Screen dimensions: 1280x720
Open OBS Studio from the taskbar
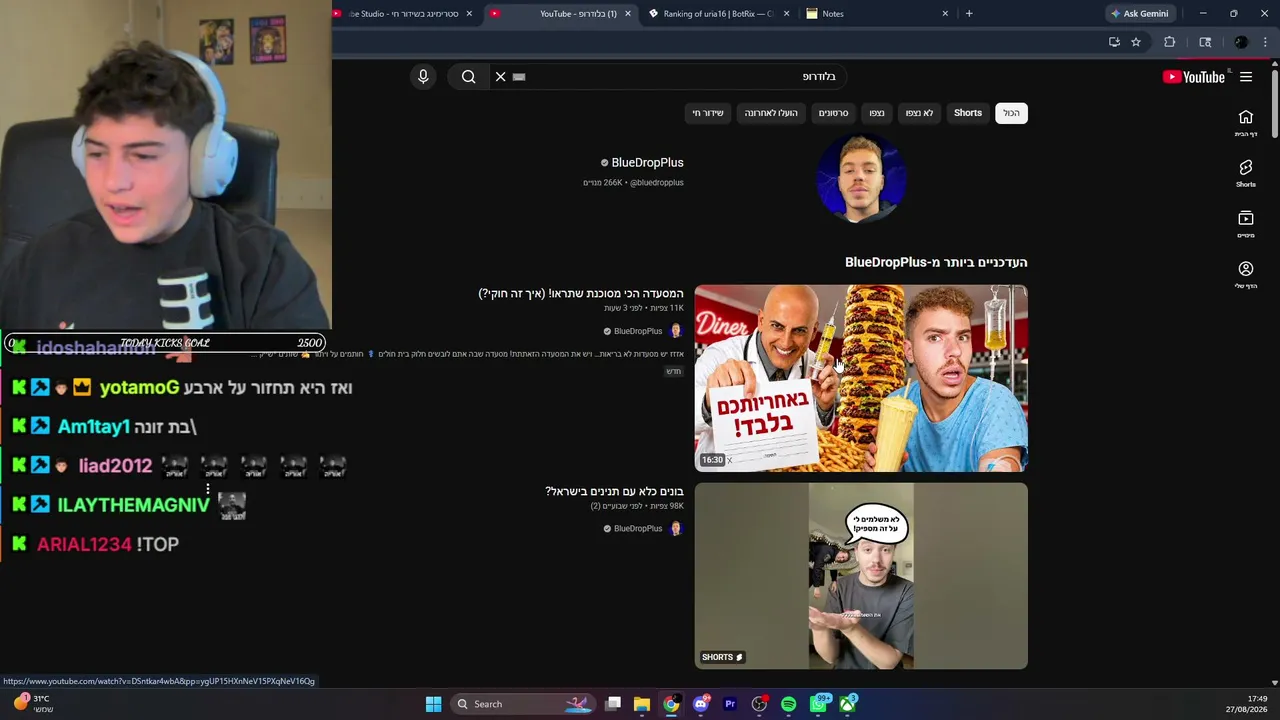[x=759, y=704]
